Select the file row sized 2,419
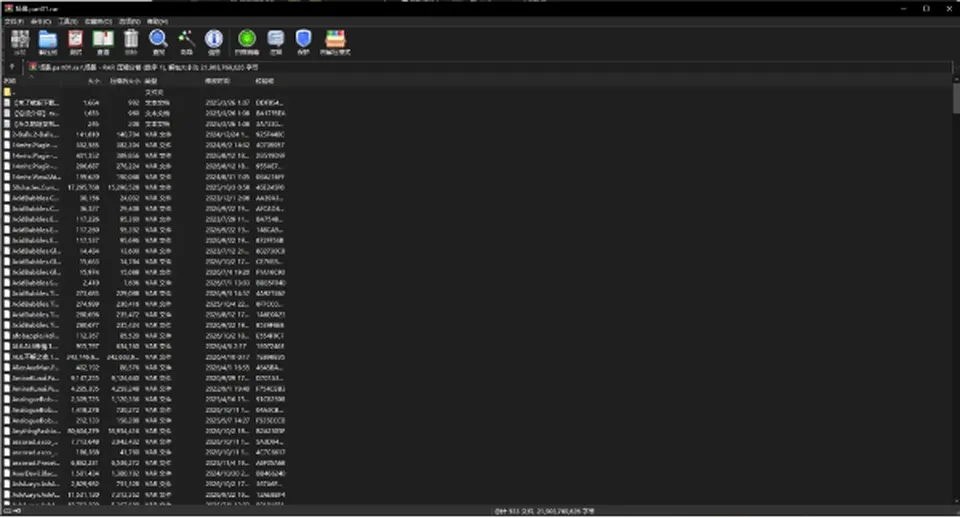 pos(144,283)
